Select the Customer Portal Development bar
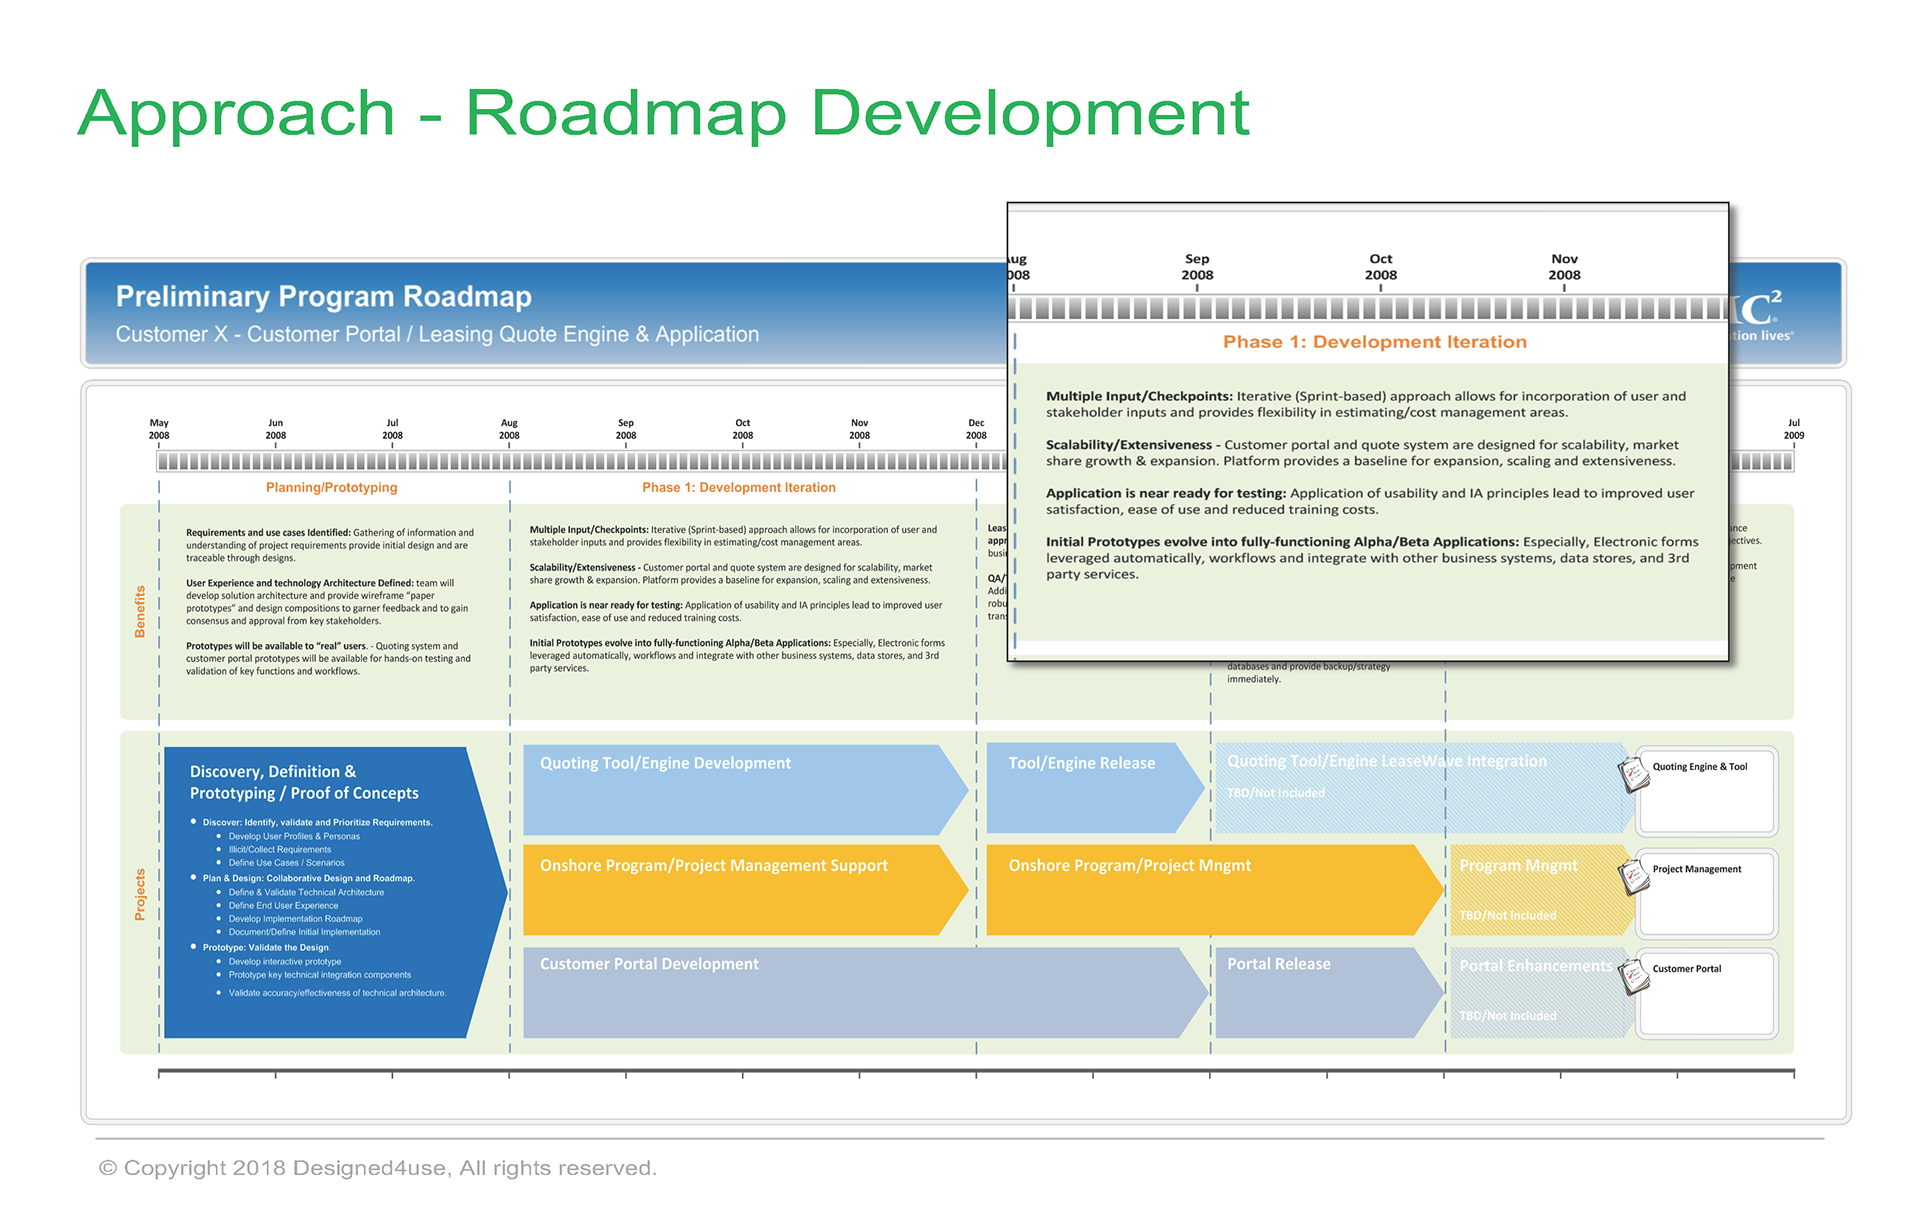This screenshot has height=1220, width=1920. coord(860,993)
